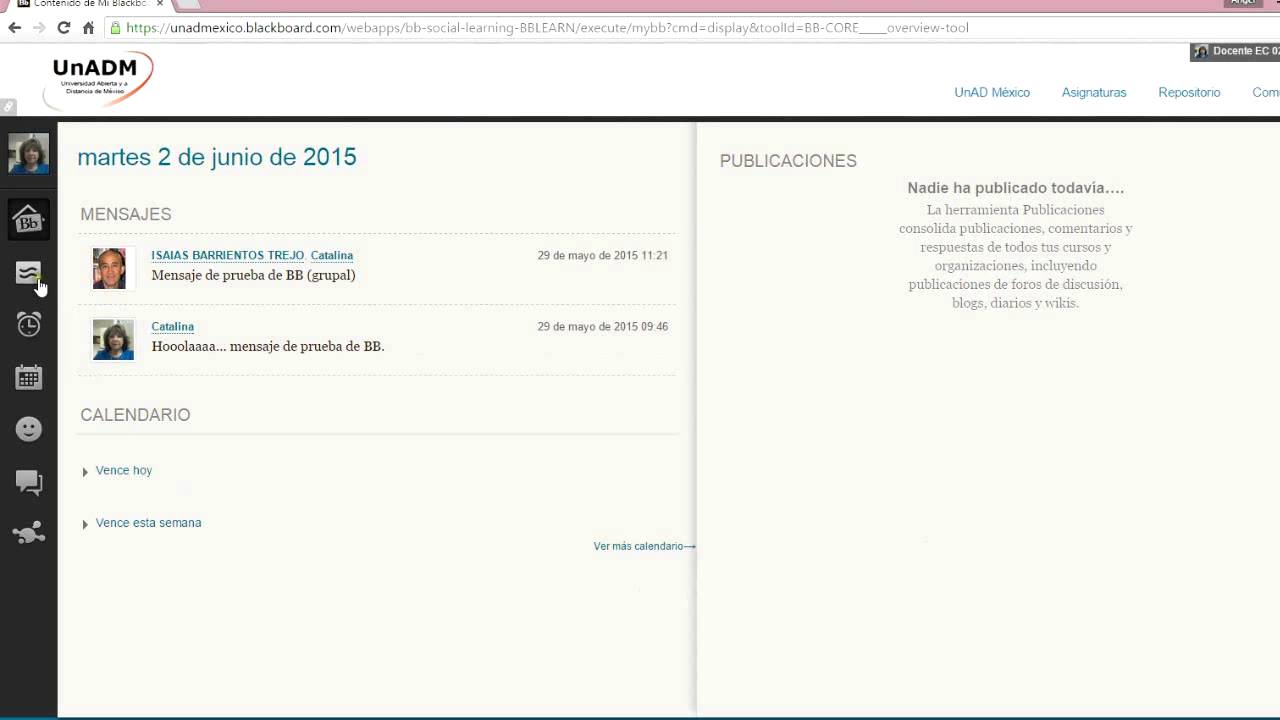Click the CALENDARIO section heading
The image size is (1280, 720).
135,415
